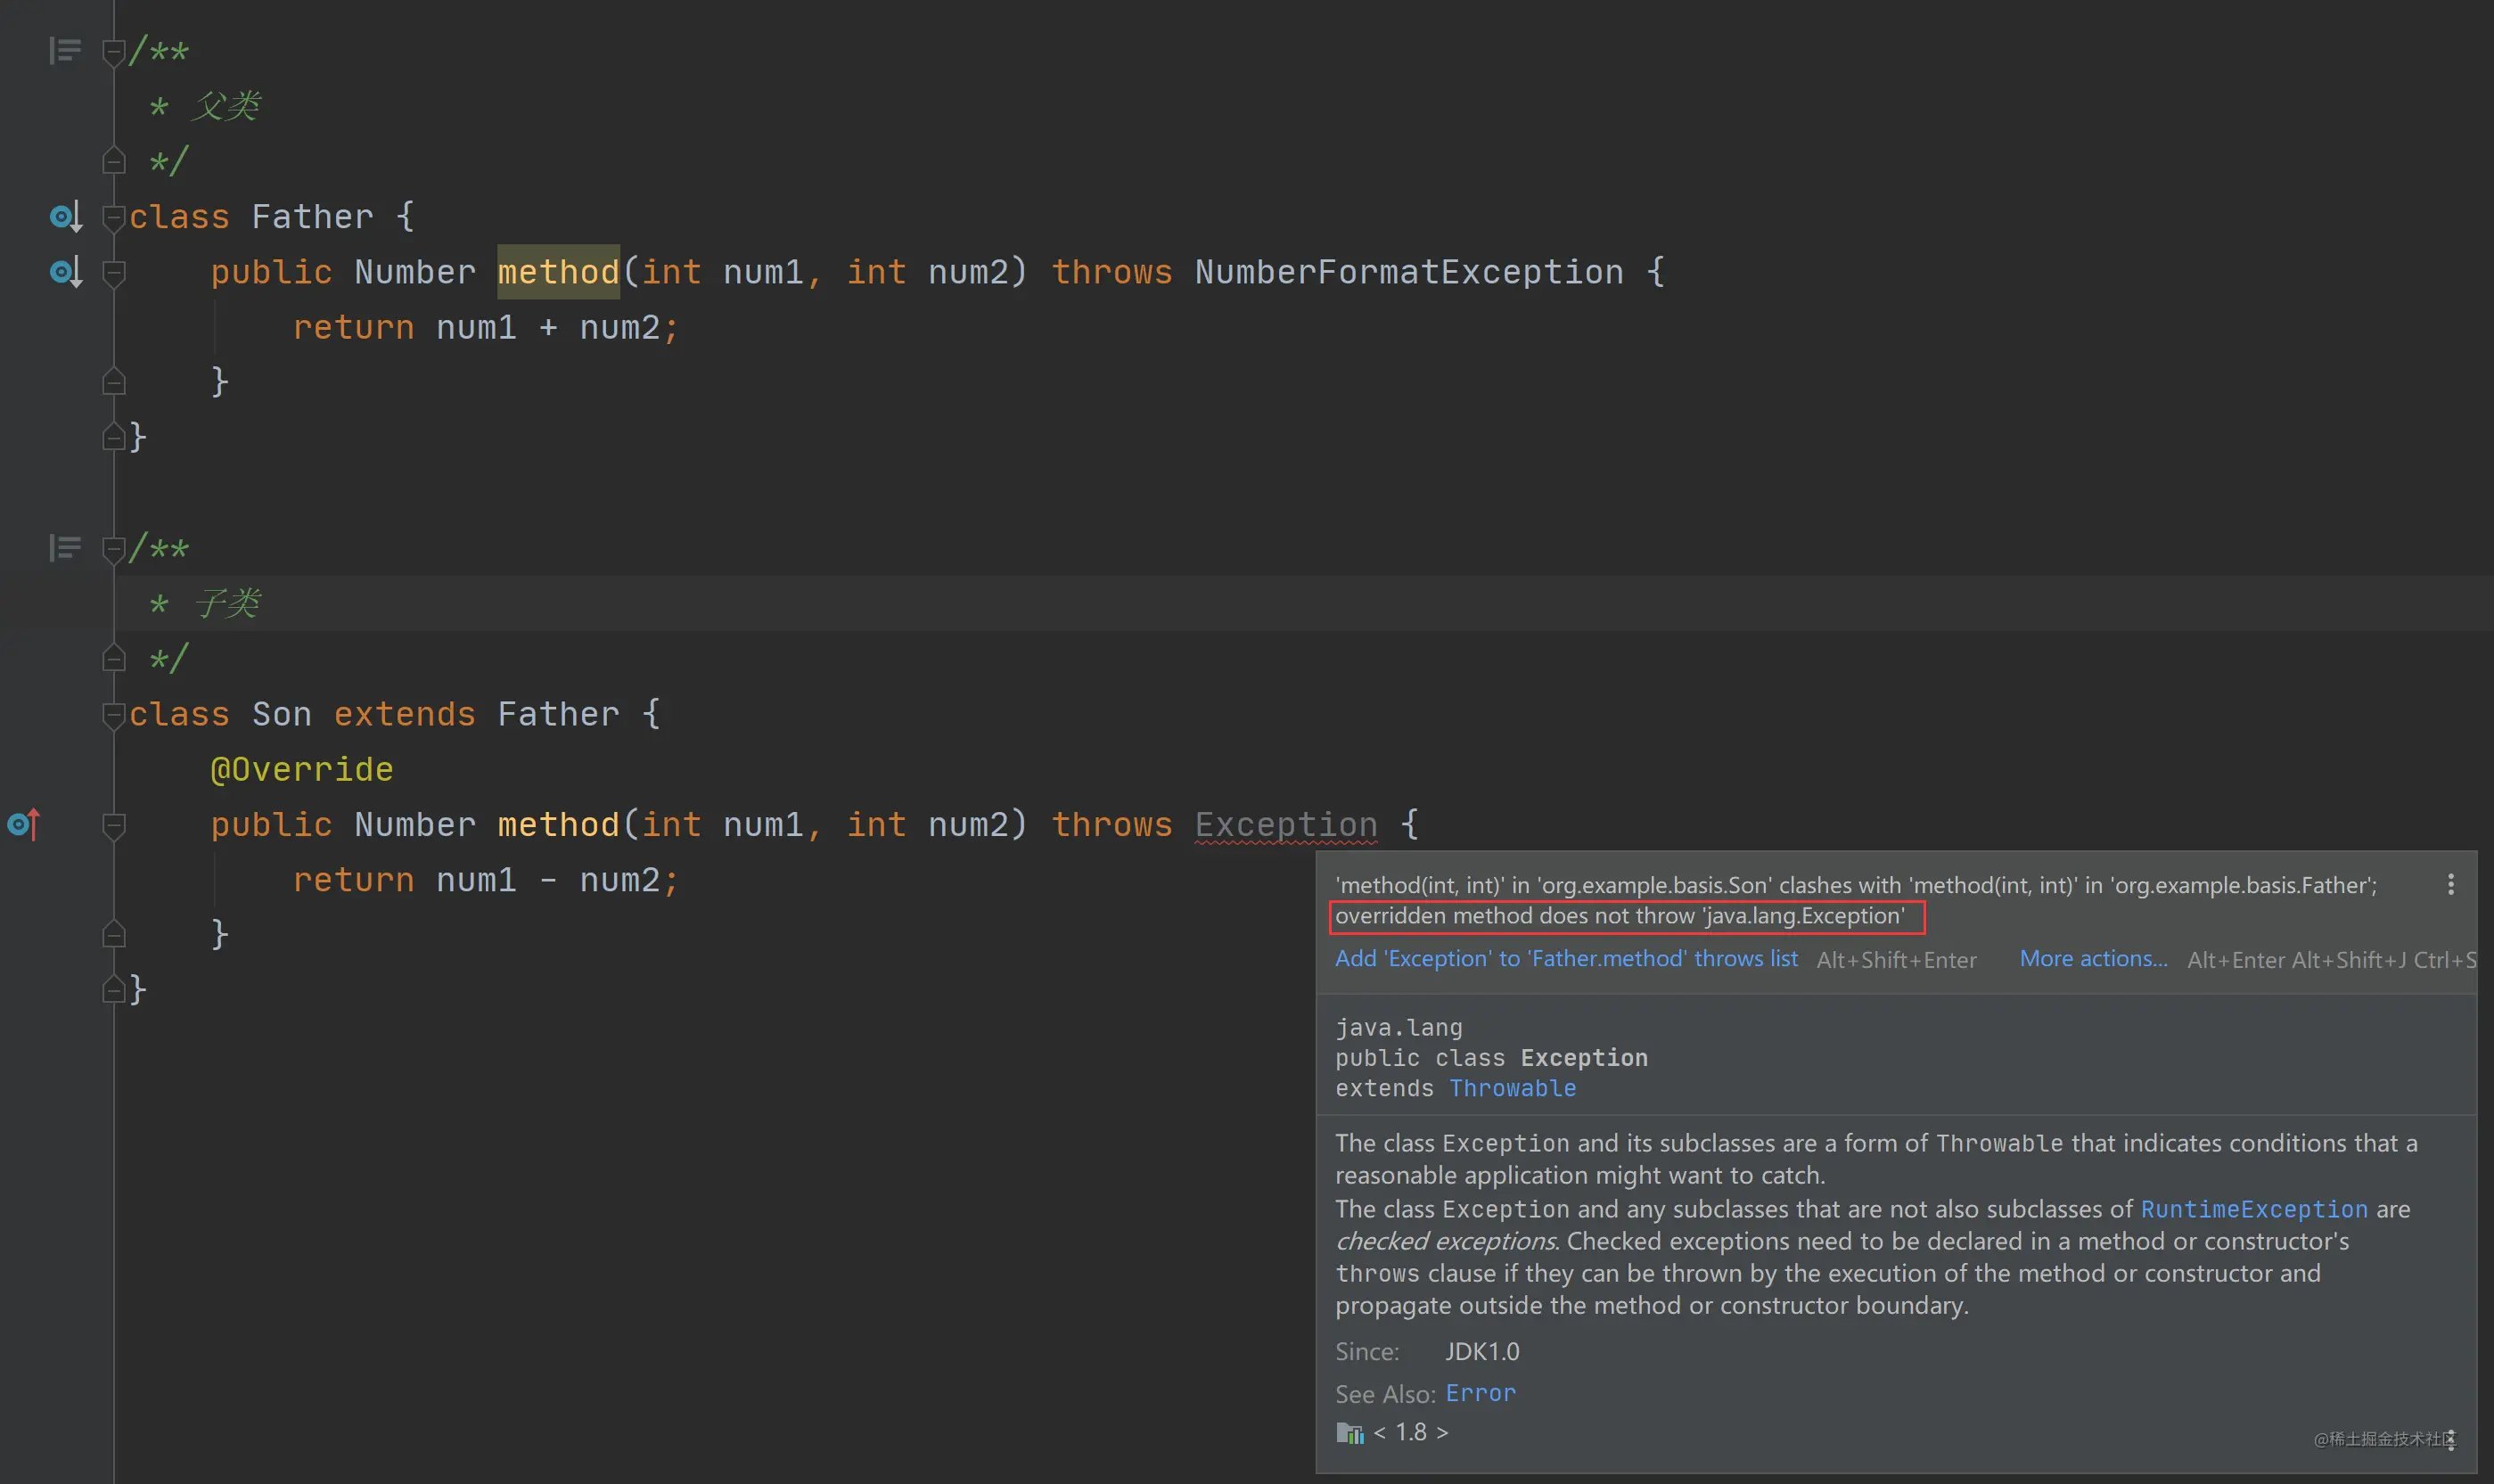Collapse the 父类 Javadoc comment fold marker
Image resolution: width=2494 pixels, height=1484 pixels.
point(114,51)
